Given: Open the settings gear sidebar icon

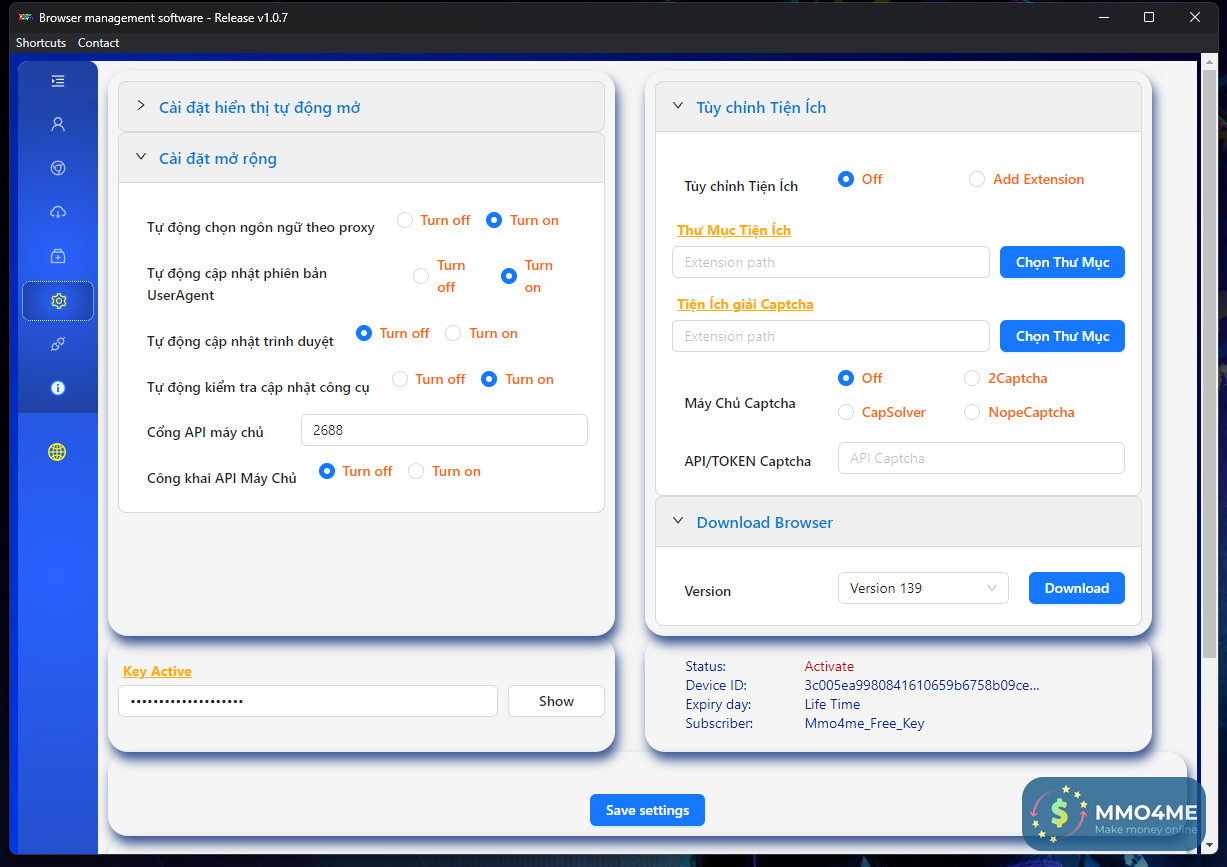Looking at the screenshot, I should tap(58, 301).
